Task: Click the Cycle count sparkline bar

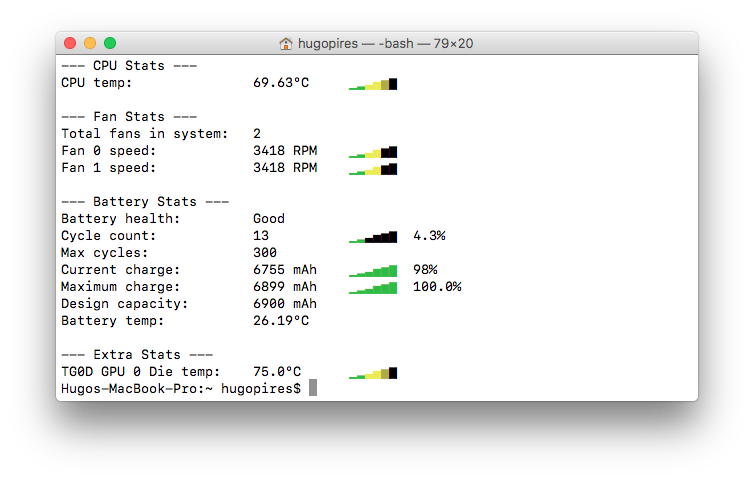Action: 373,237
